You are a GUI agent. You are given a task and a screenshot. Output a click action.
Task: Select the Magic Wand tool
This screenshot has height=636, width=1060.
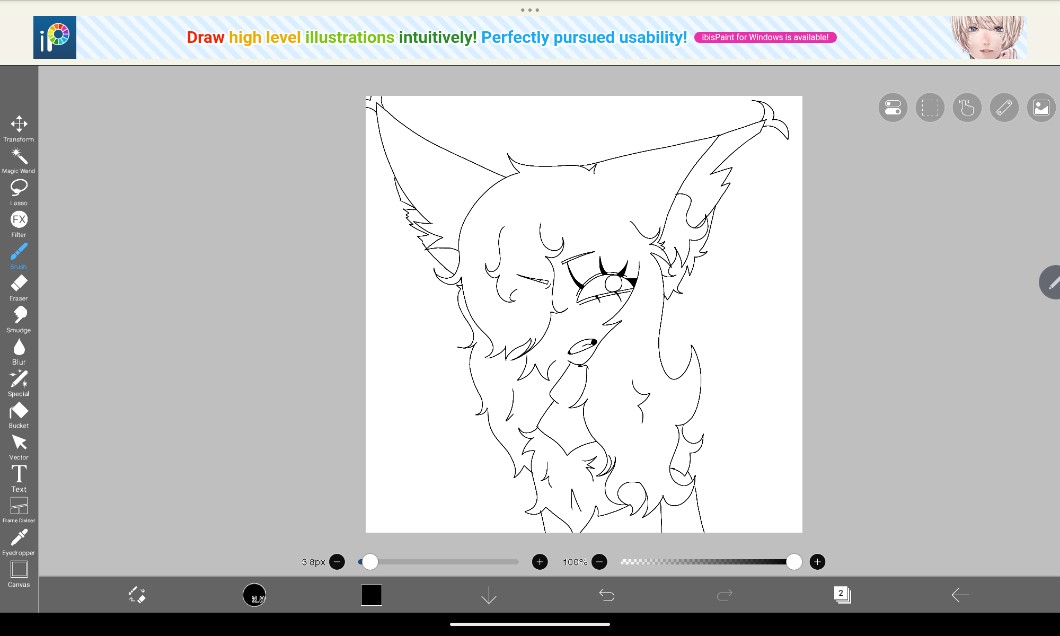coord(19,158)
